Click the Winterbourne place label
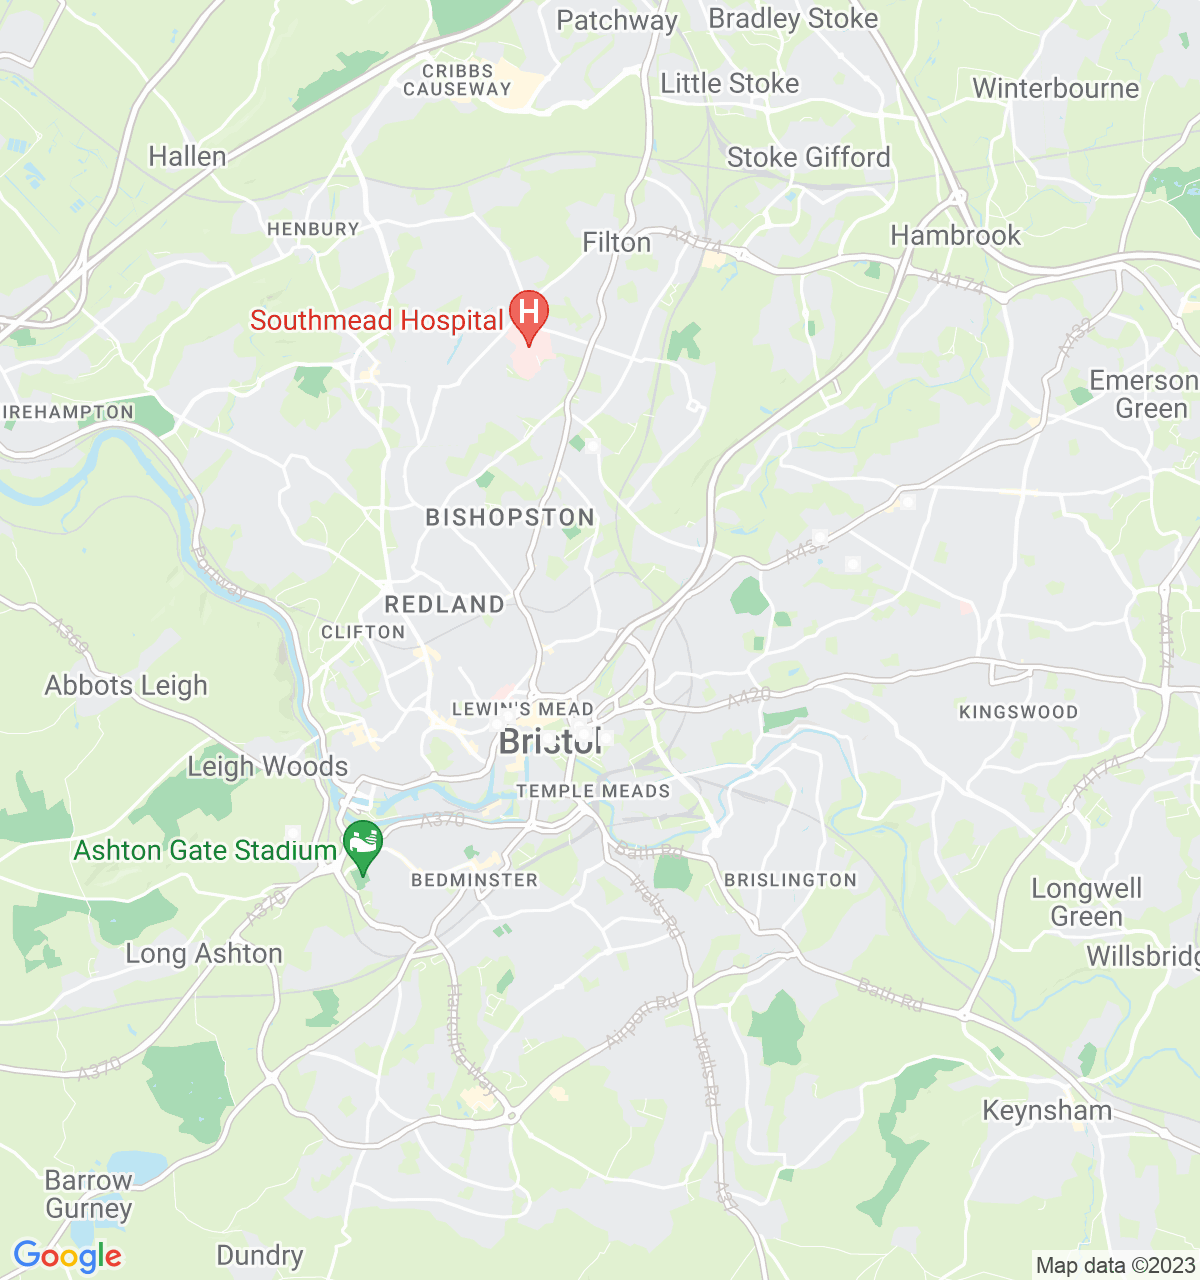 click(x=1056, y=88)
